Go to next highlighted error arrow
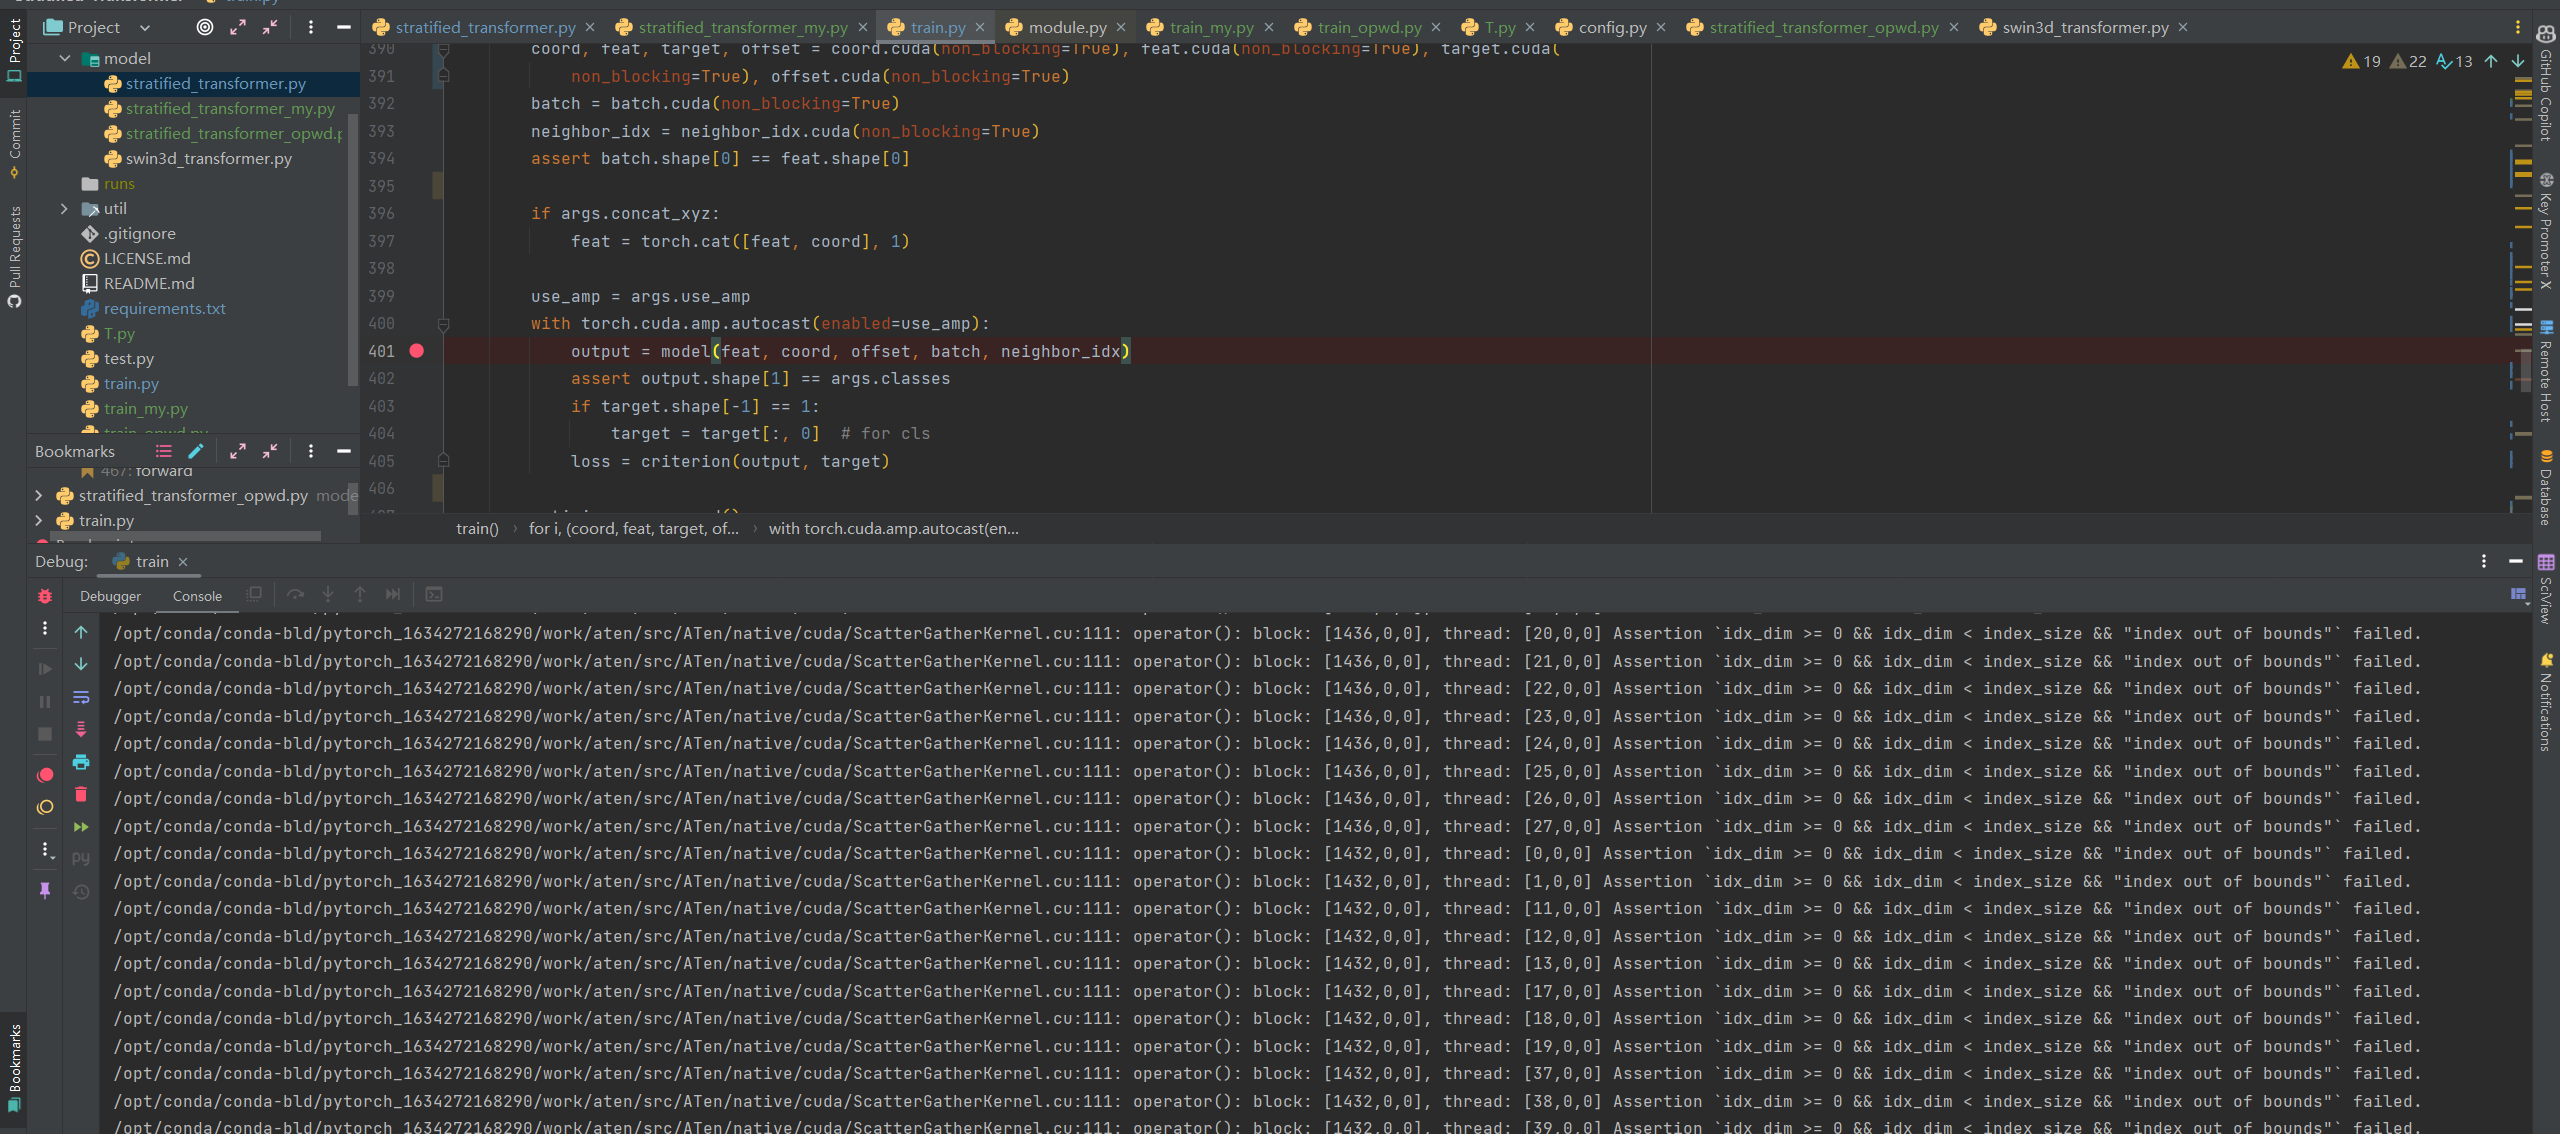 (2518, 62)
